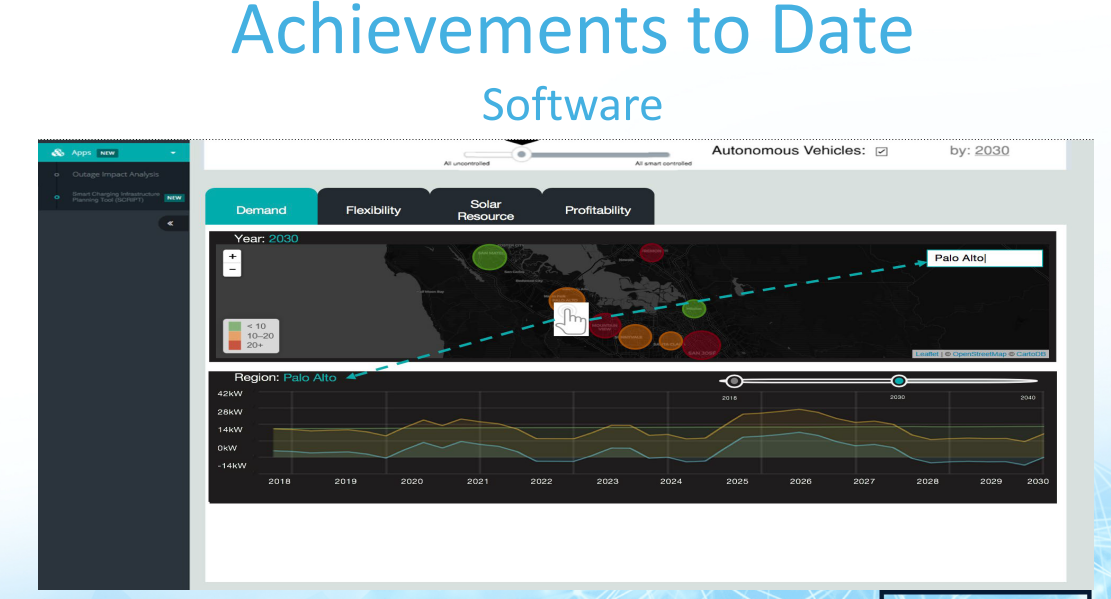Zoom in on the map

click(233, 256)
